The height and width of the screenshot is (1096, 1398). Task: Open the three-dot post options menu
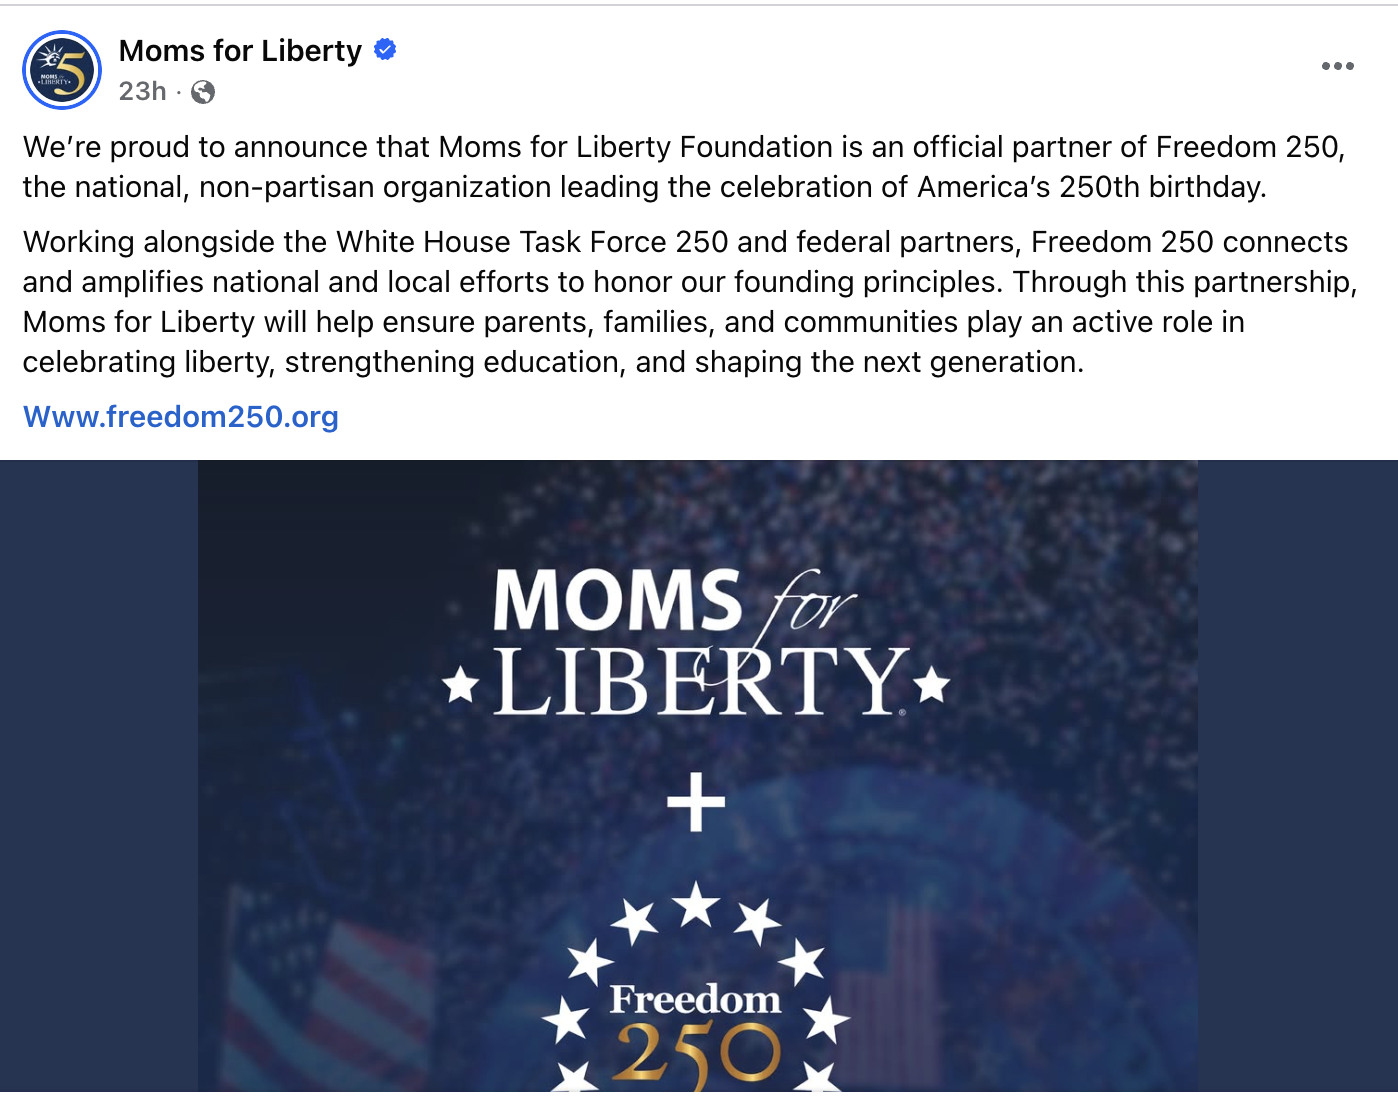[1337, 66]
